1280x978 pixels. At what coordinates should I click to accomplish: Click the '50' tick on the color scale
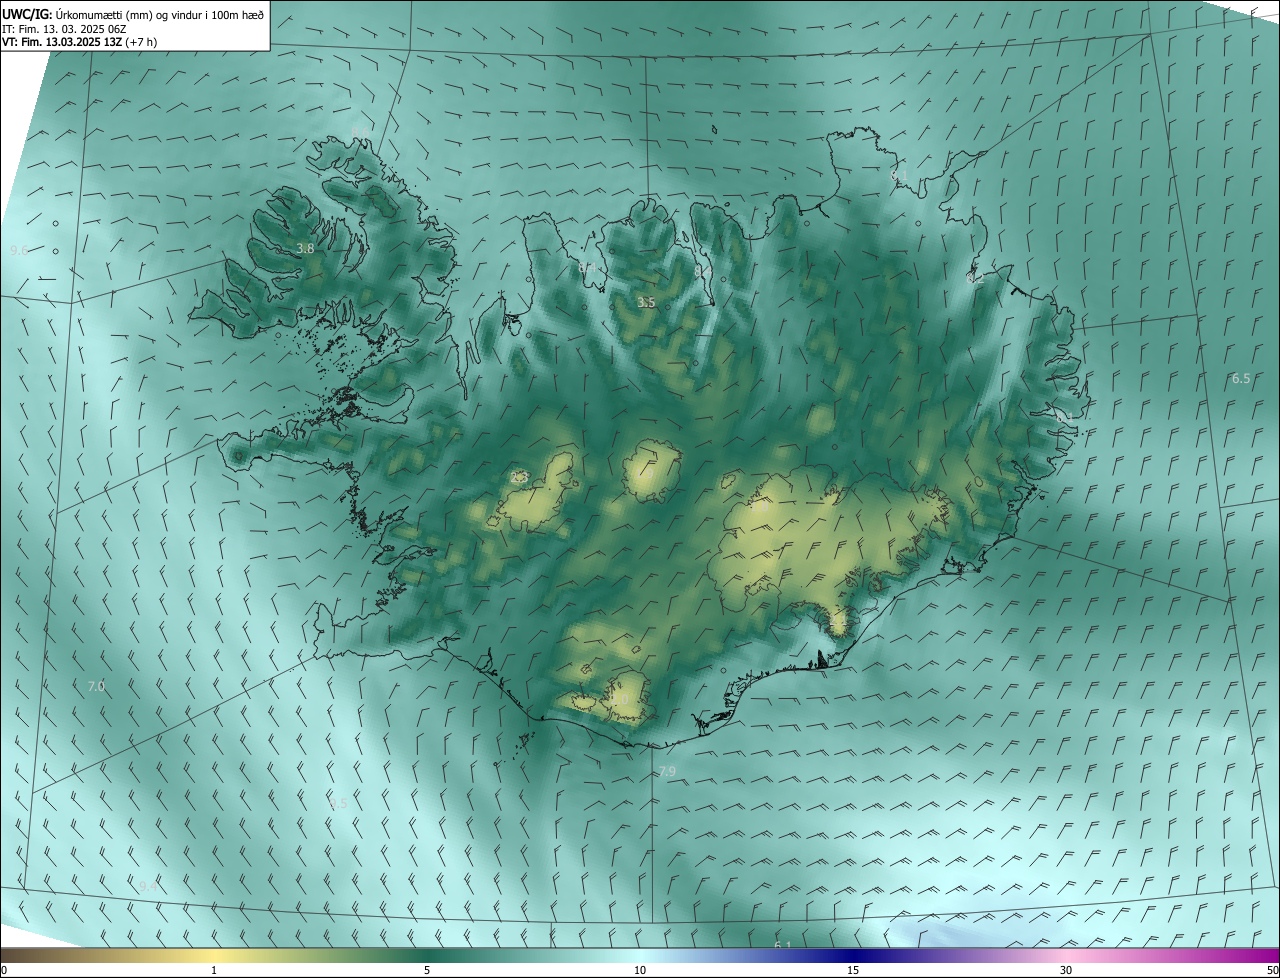click(x=1272, y=970)
